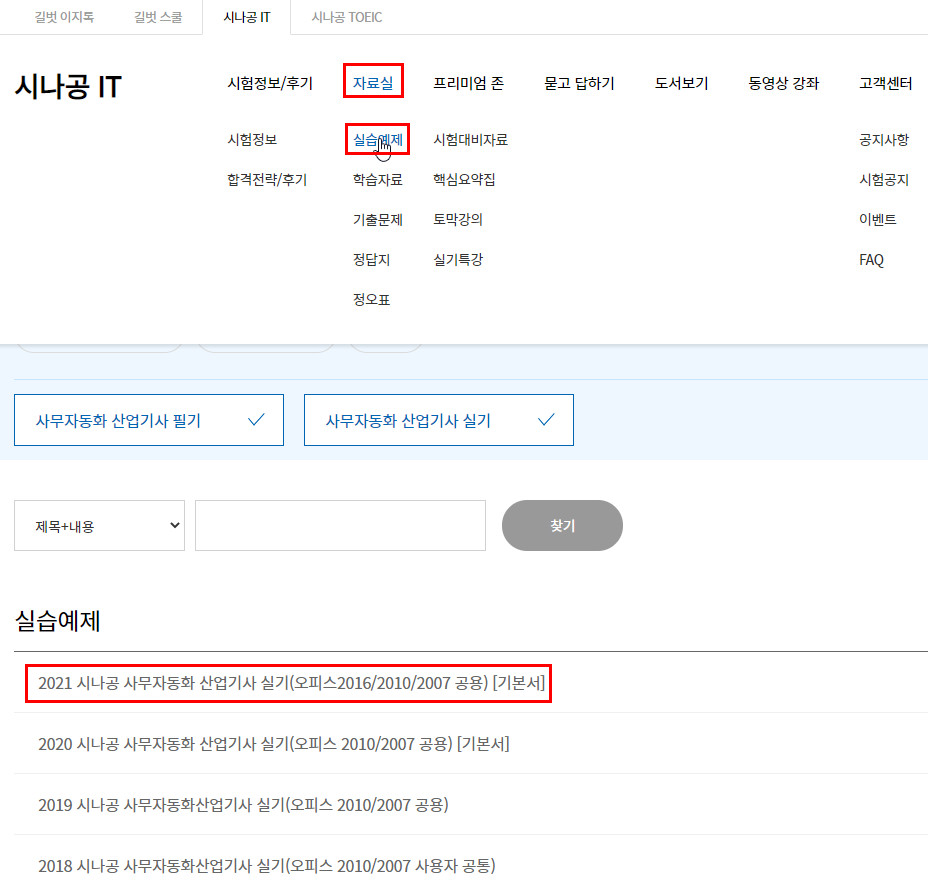
Task: Click checkmark icon on 필기 filter
Action: 256,420
